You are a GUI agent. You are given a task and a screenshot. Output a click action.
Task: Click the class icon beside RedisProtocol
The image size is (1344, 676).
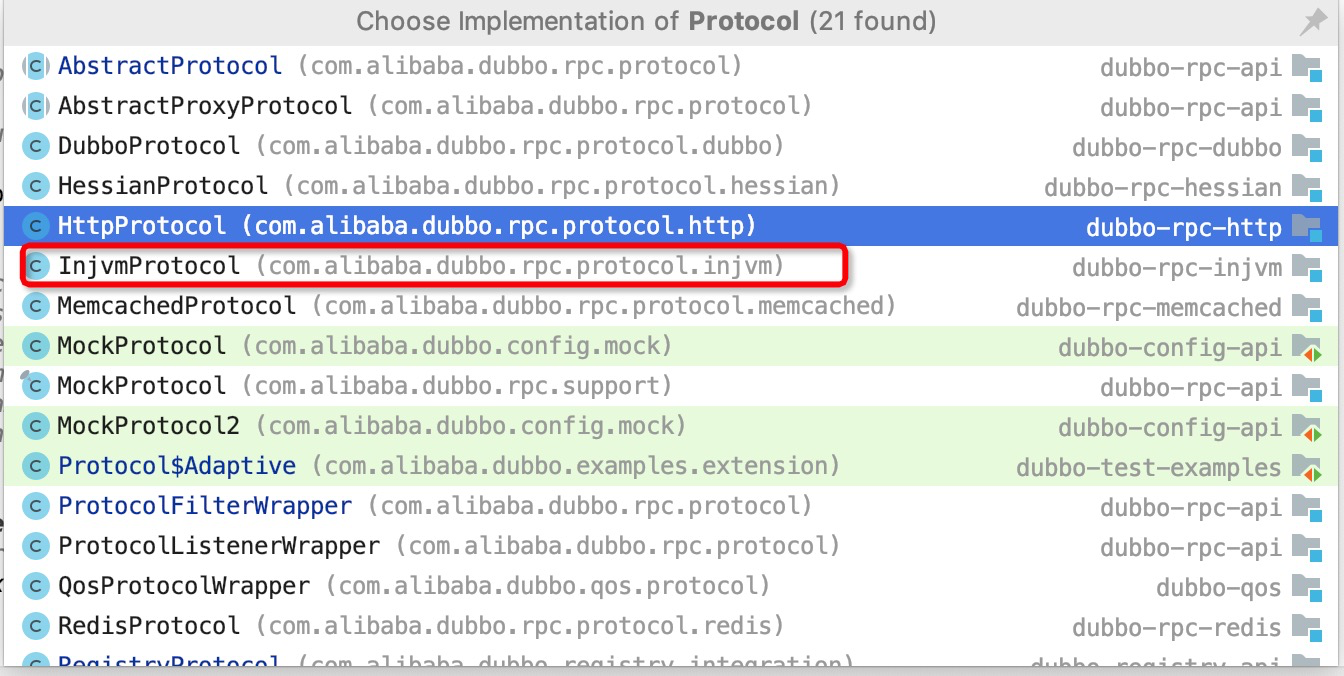point(37,627)
